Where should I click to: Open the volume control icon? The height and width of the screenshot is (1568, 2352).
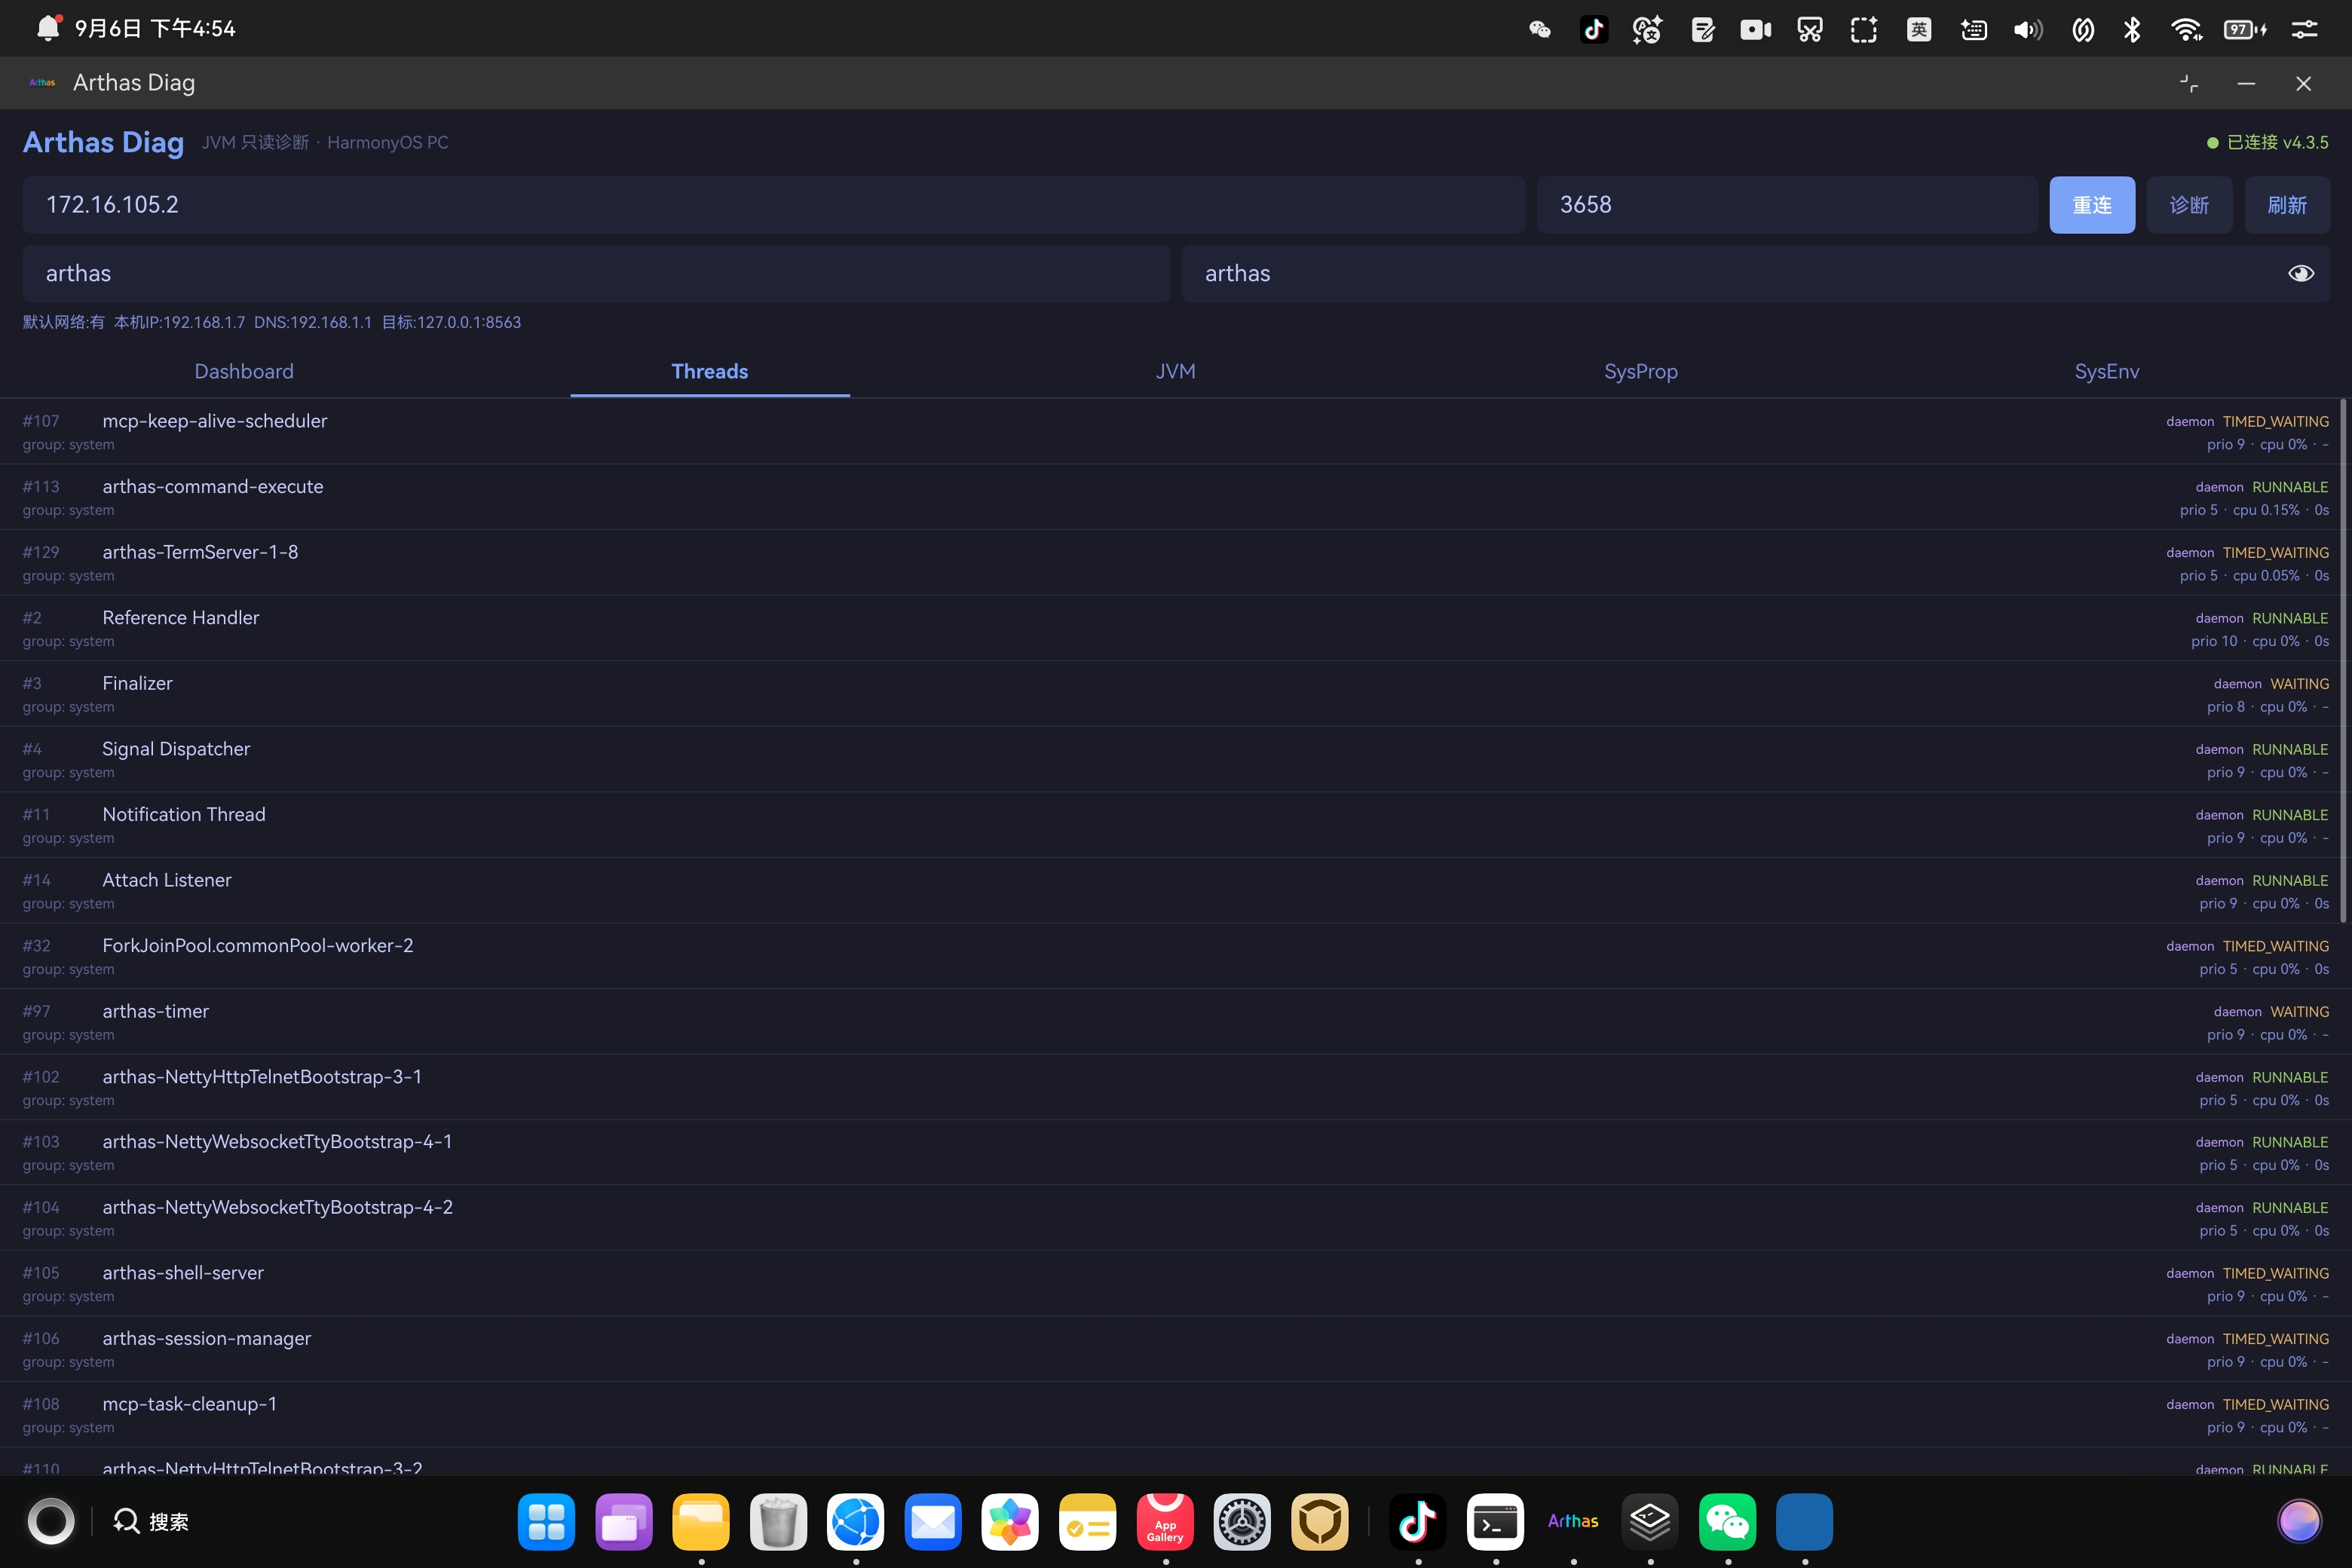(x=2028, y=29)
